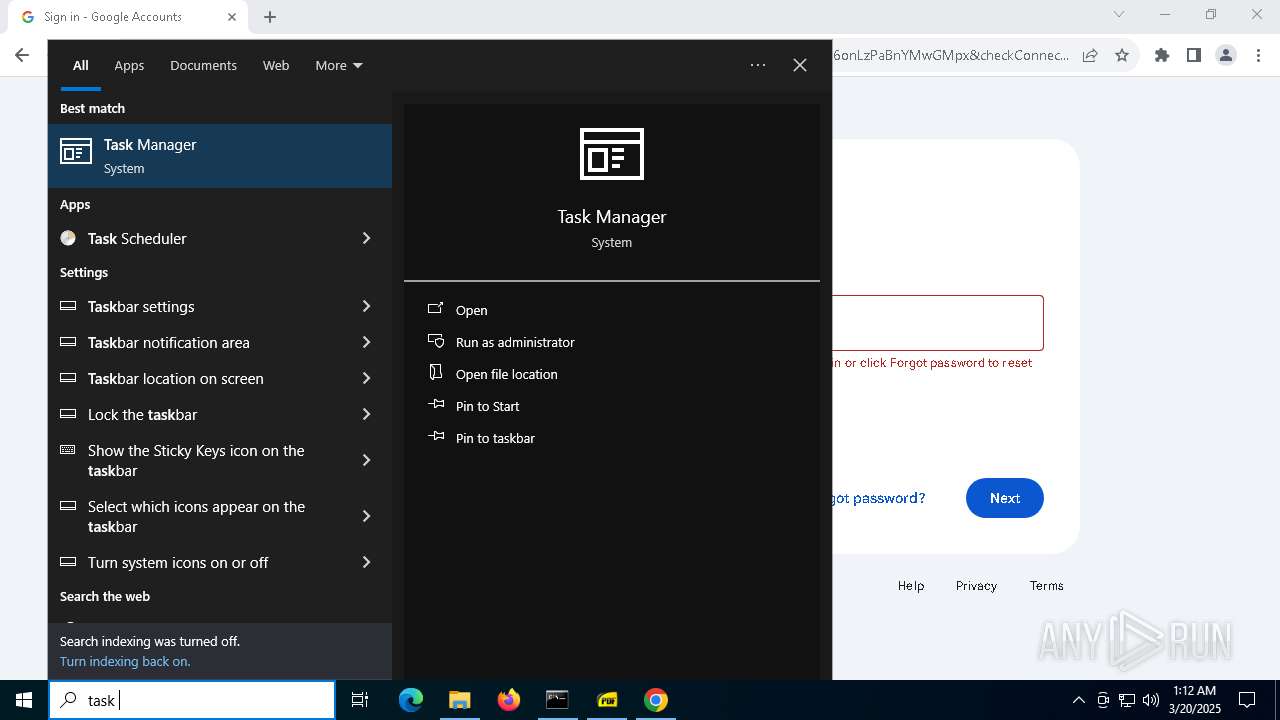Expand Select which icons appear chevron
Screen dimensions: 1280x720
[x=366, y=516]
